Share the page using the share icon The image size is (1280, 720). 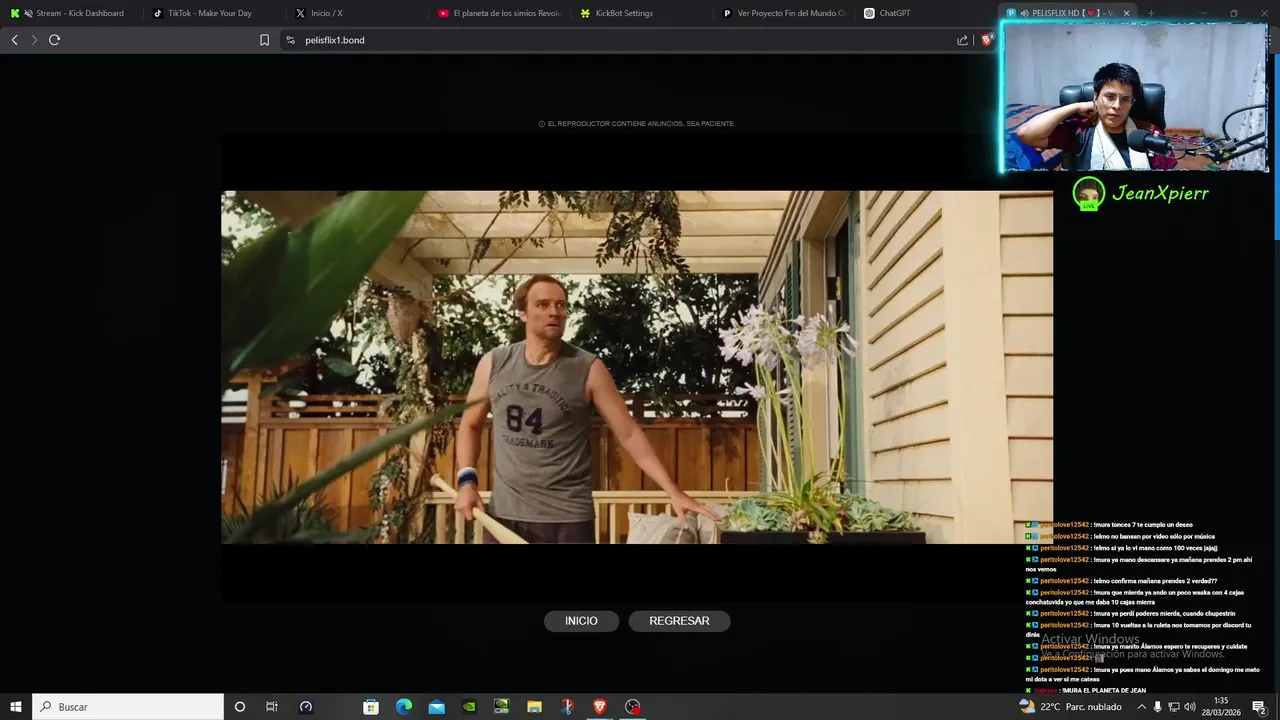962,40
